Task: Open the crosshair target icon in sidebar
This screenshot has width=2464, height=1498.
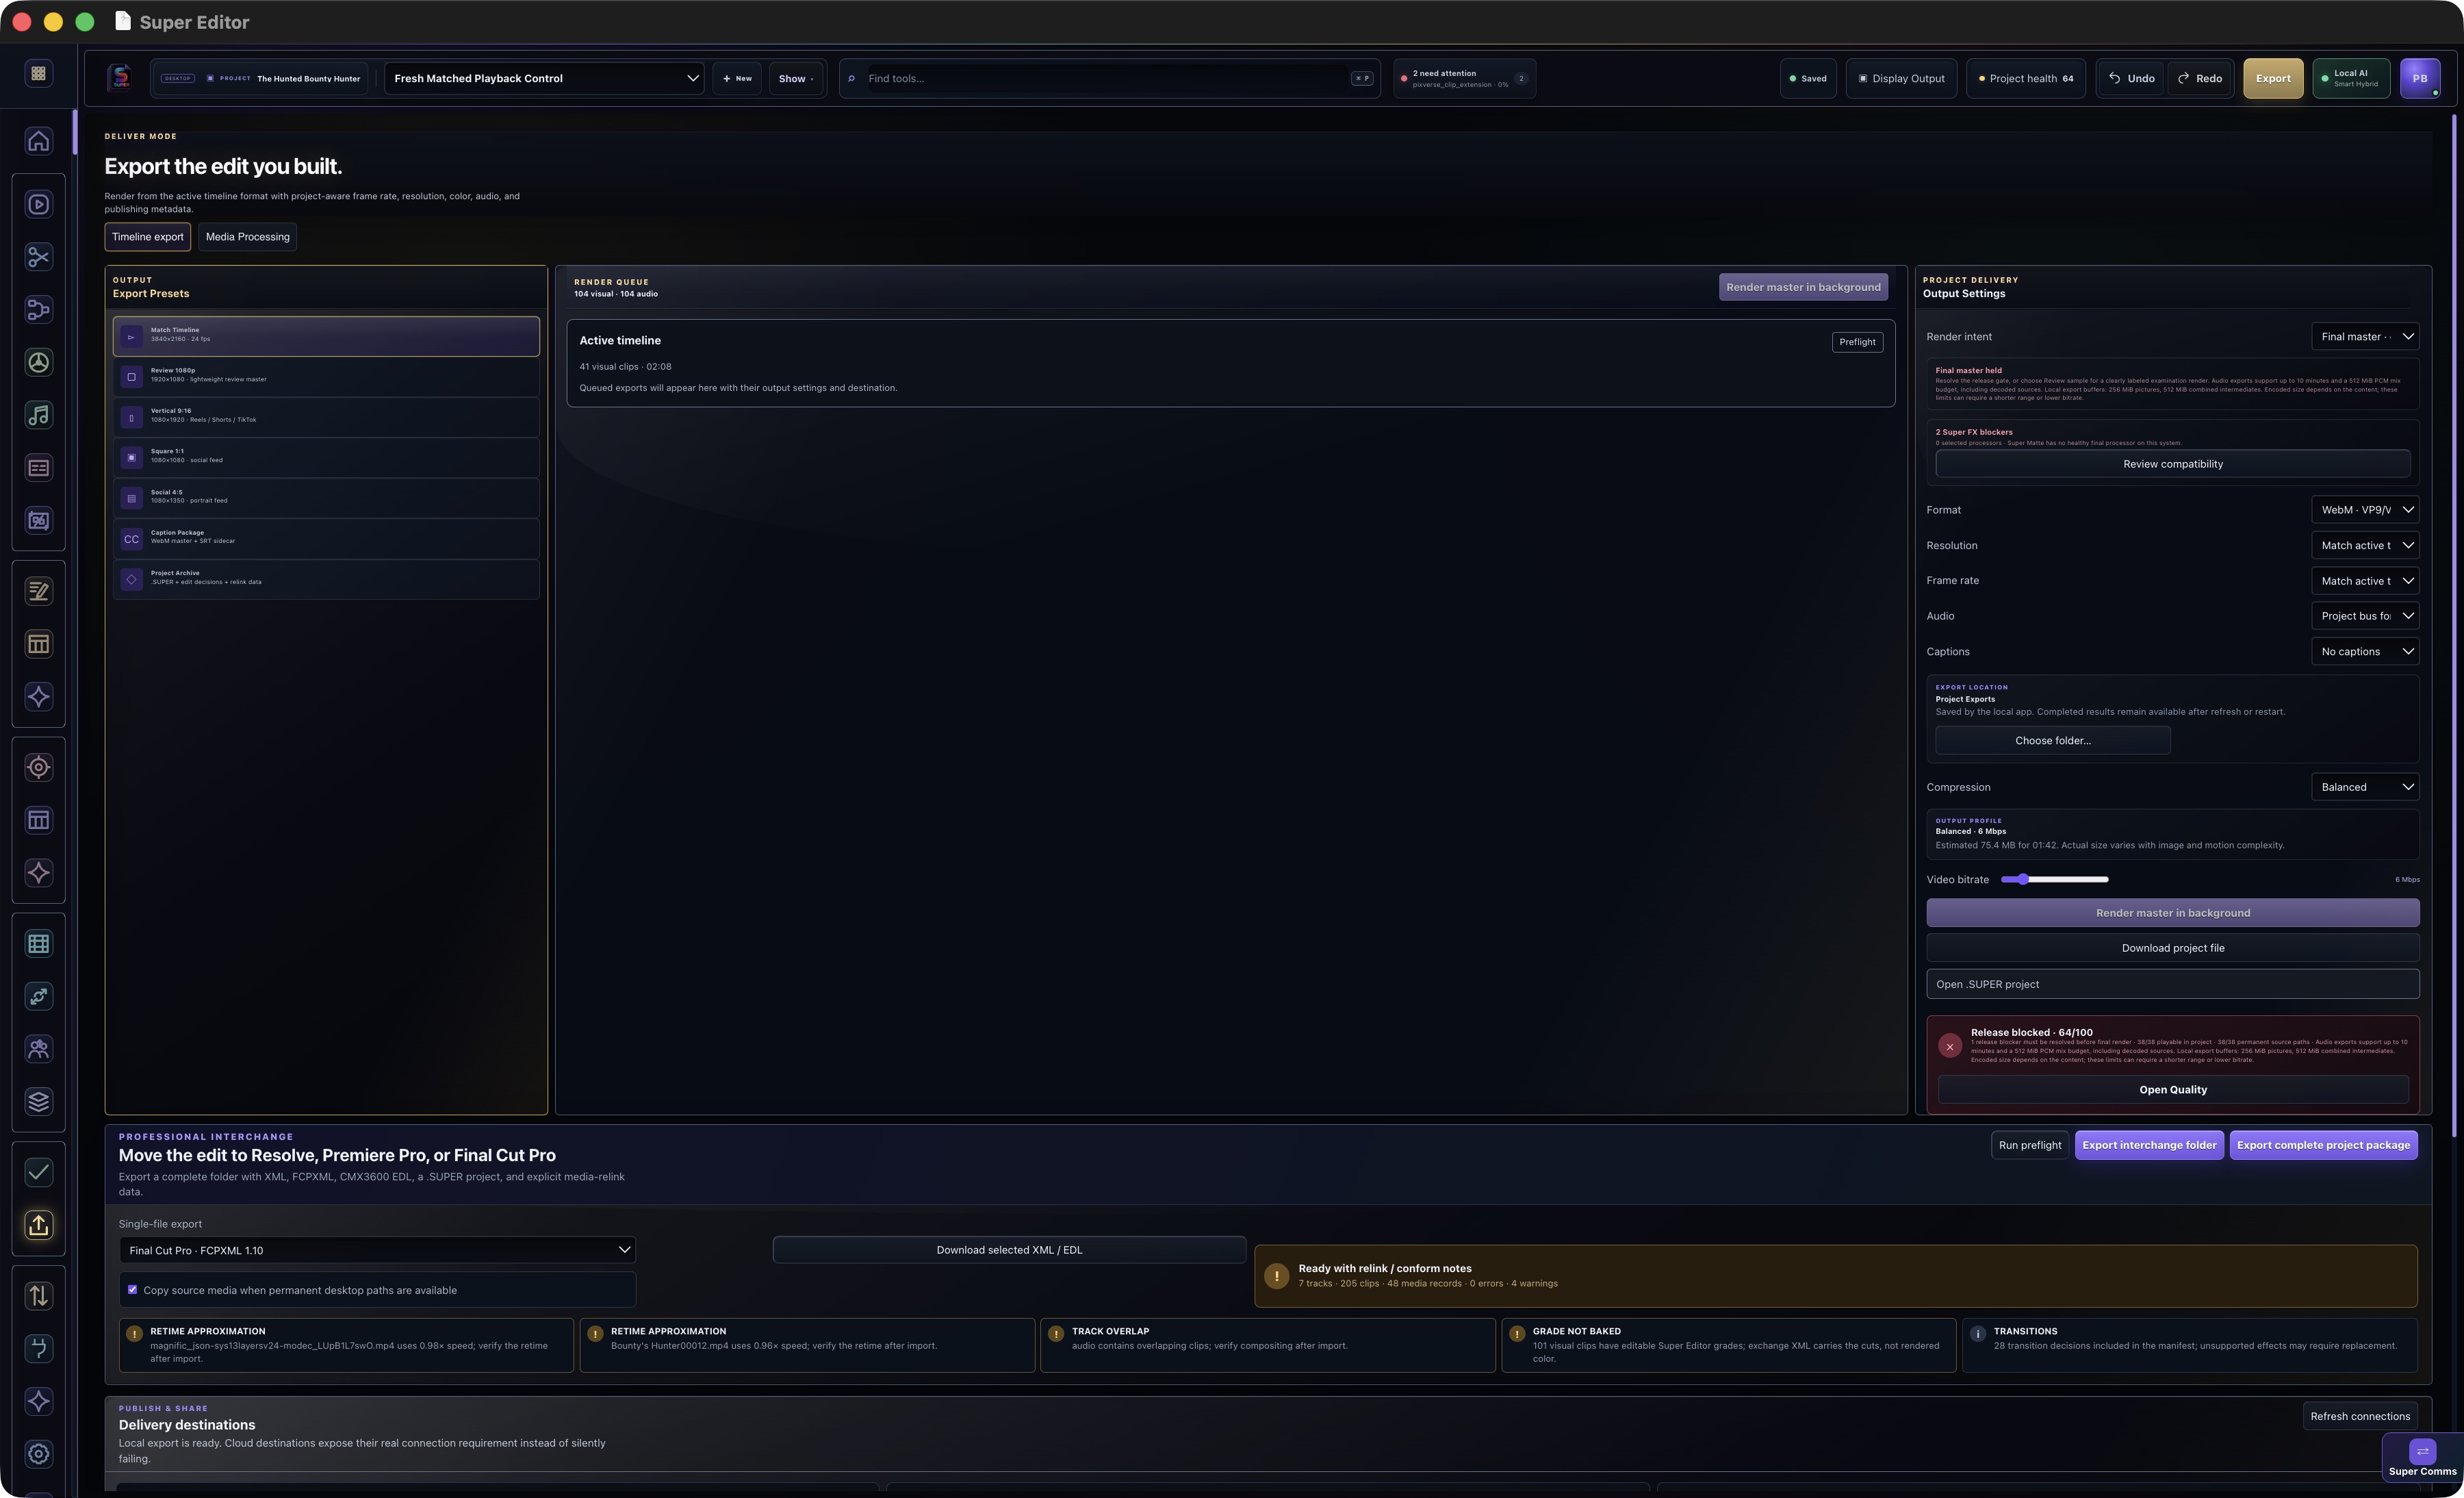Action: [38, 767]
